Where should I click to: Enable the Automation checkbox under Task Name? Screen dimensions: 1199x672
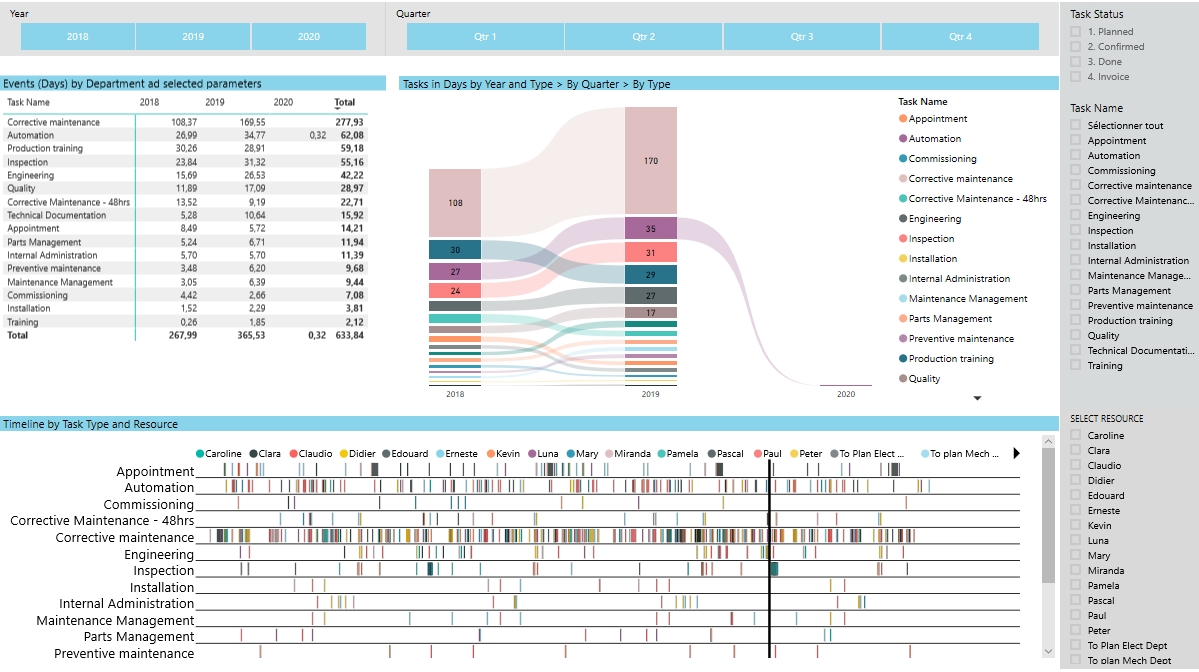click(x=1077, y=155)
